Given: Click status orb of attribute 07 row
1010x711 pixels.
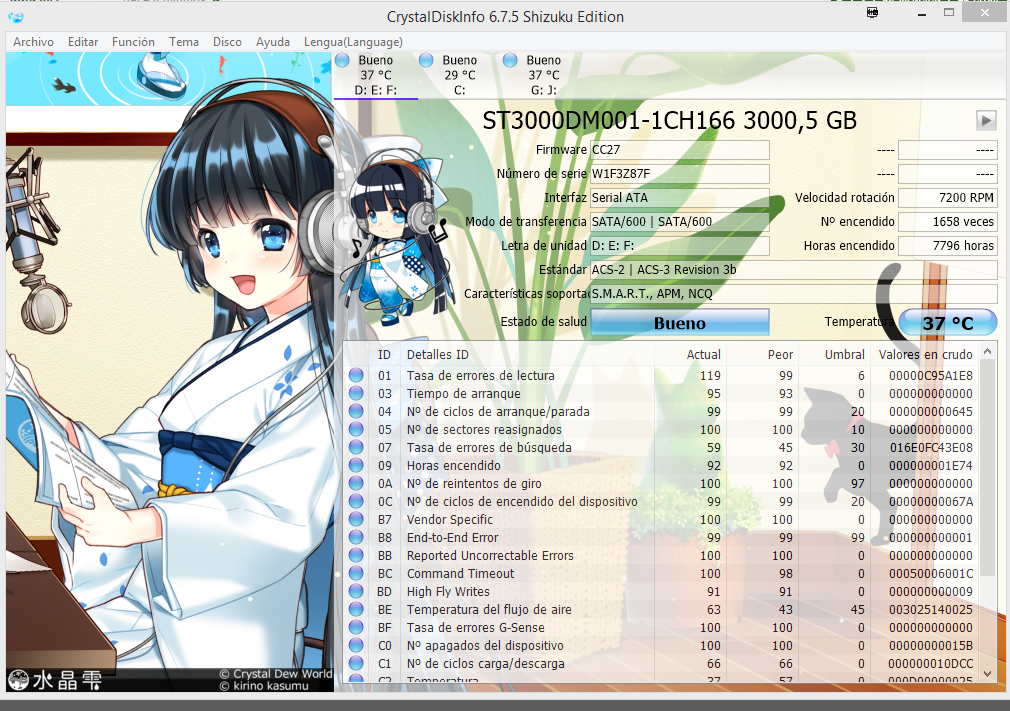Looking at the screenshot, I should (356, 448).
